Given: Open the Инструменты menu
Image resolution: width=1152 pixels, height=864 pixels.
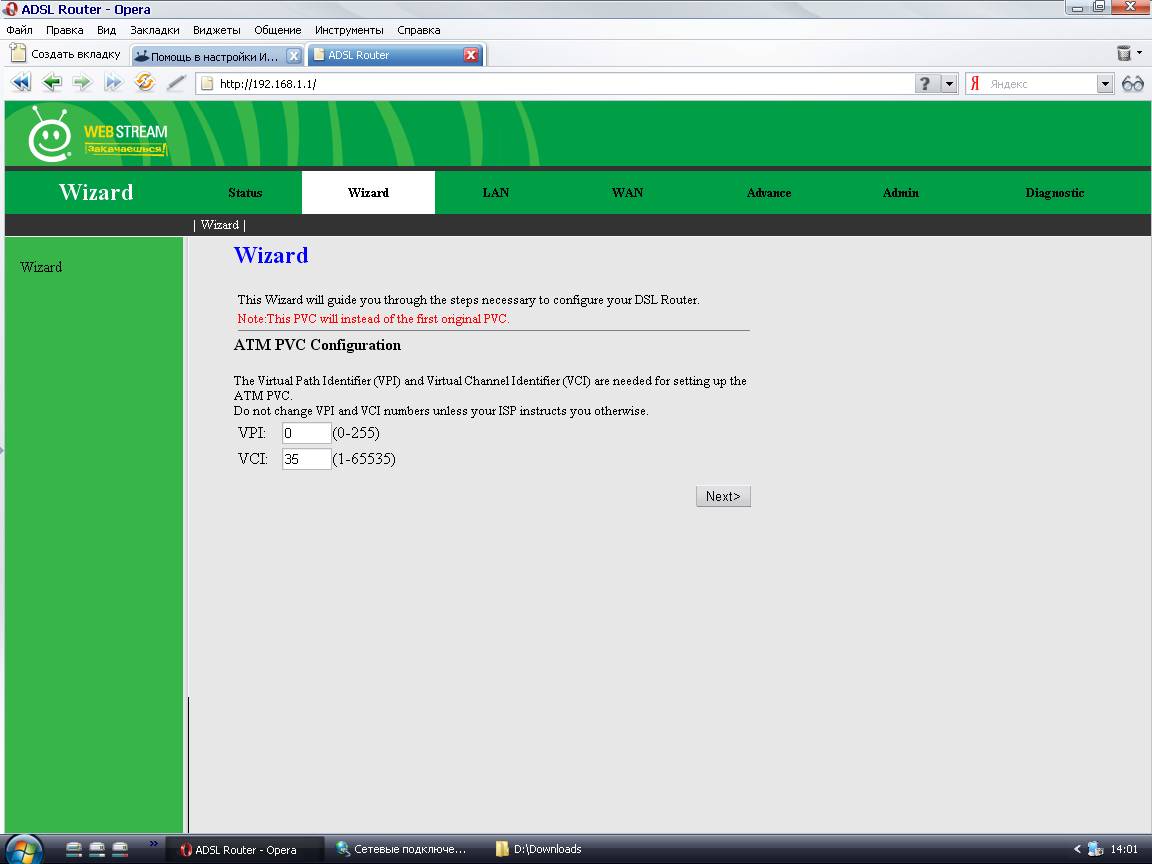Looking at the screenshot, I should coord(349,30).
